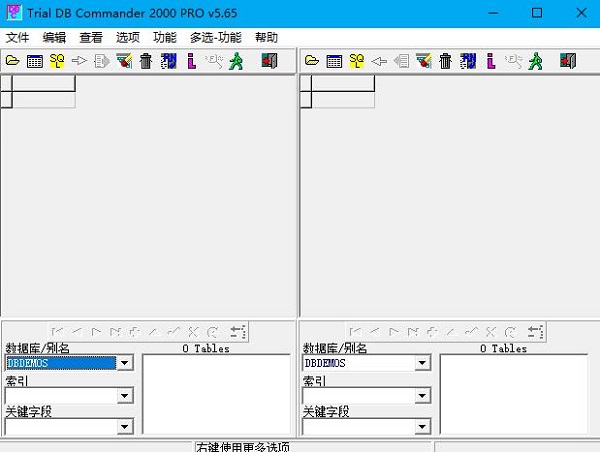Click right grid header cell

(343, 83)
